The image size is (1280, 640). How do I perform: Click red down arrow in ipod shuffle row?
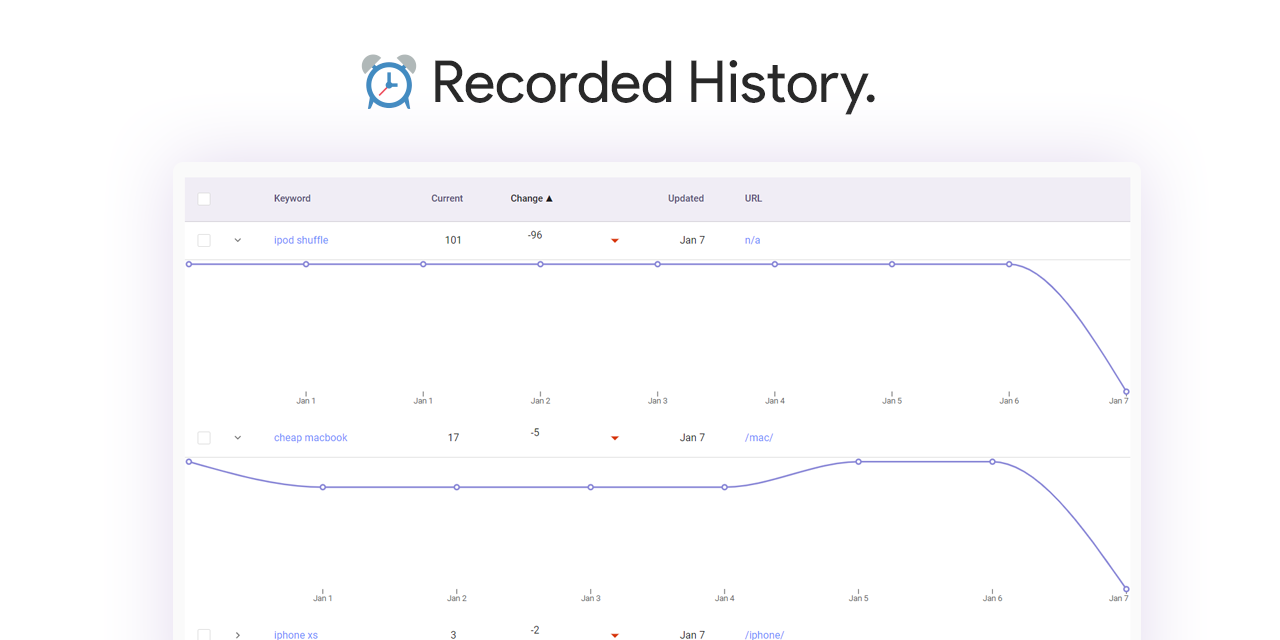[x=615, y=241]
